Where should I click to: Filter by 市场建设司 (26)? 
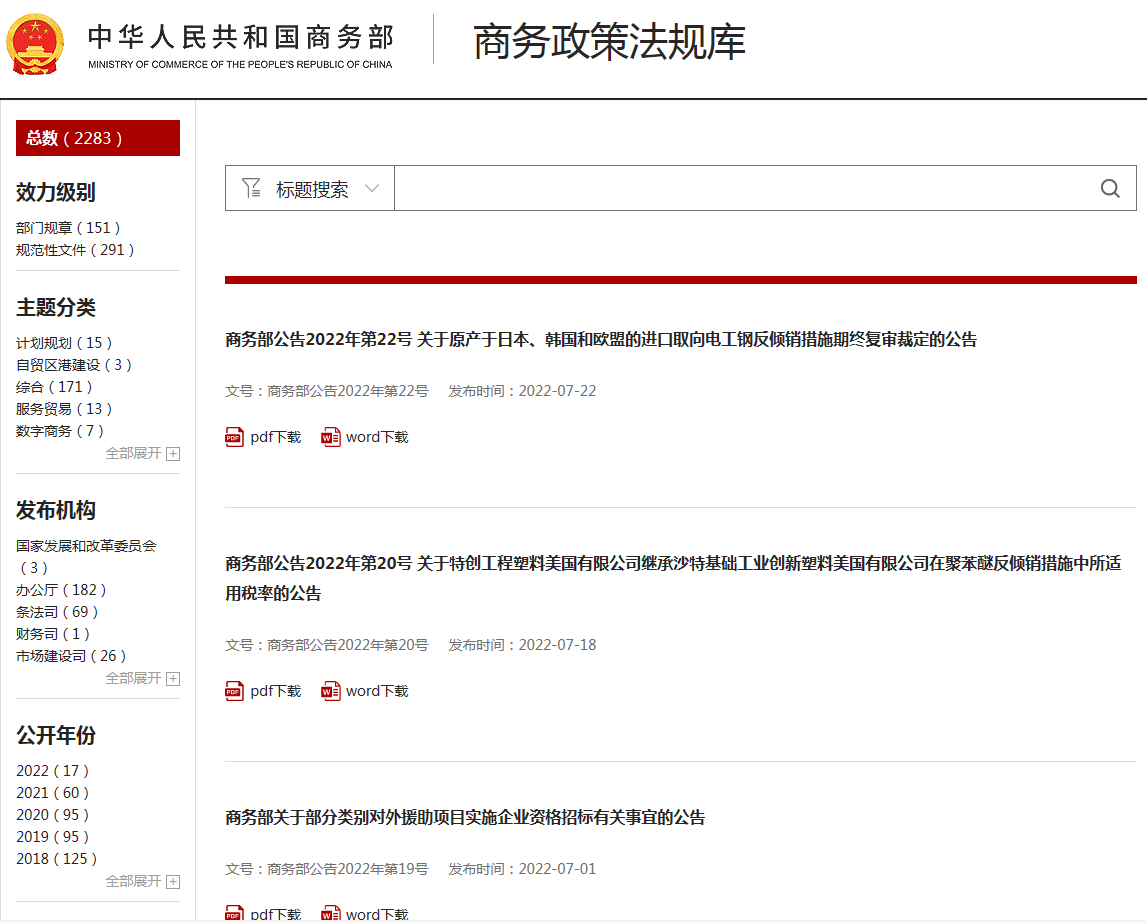tap(71, 656)
